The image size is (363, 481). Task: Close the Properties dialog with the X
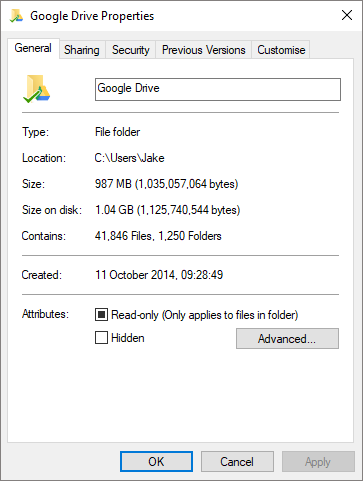pos(347,15)
